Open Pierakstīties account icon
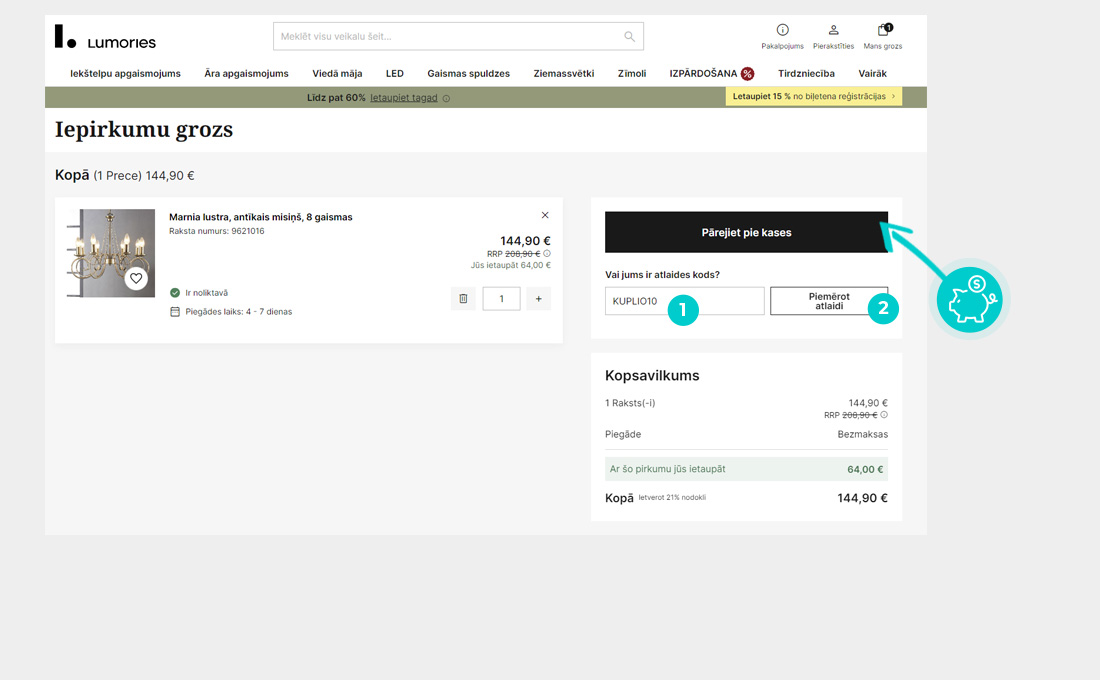1100x680 pixels. 834,31
